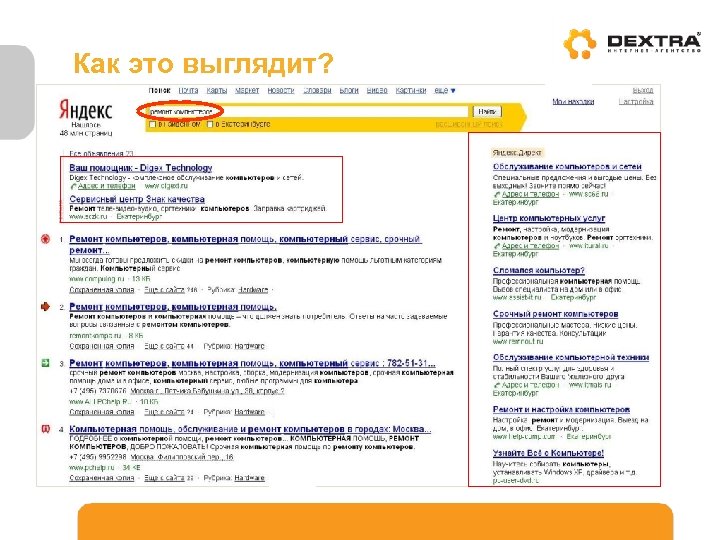Open result 2 'Ремонт компьютеров, компьютерная помощь.'

click(173, 306)
